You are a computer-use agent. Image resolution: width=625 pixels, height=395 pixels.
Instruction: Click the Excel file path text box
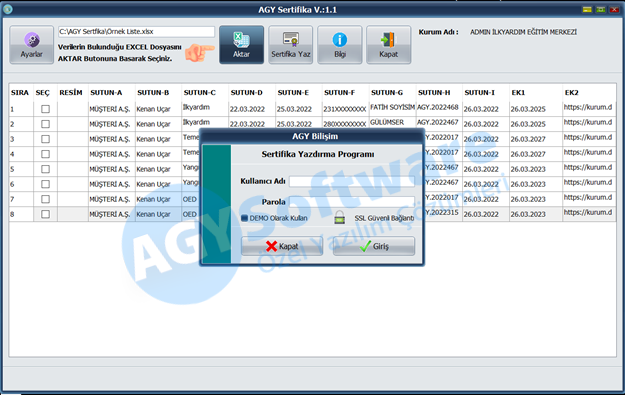(136, 31)
